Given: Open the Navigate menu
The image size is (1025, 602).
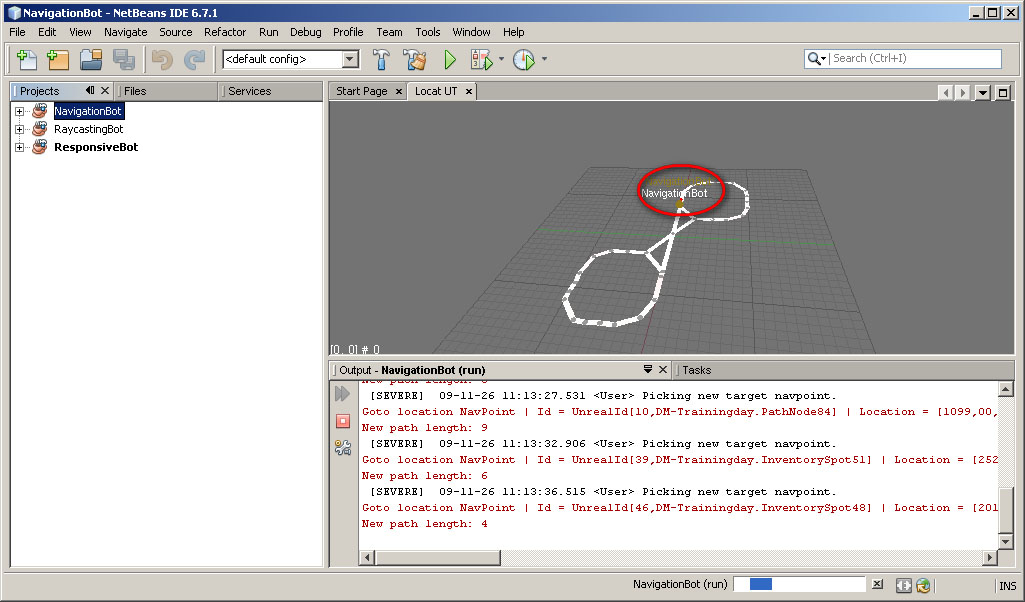Looking at the screenshot, I should point(126,32).
